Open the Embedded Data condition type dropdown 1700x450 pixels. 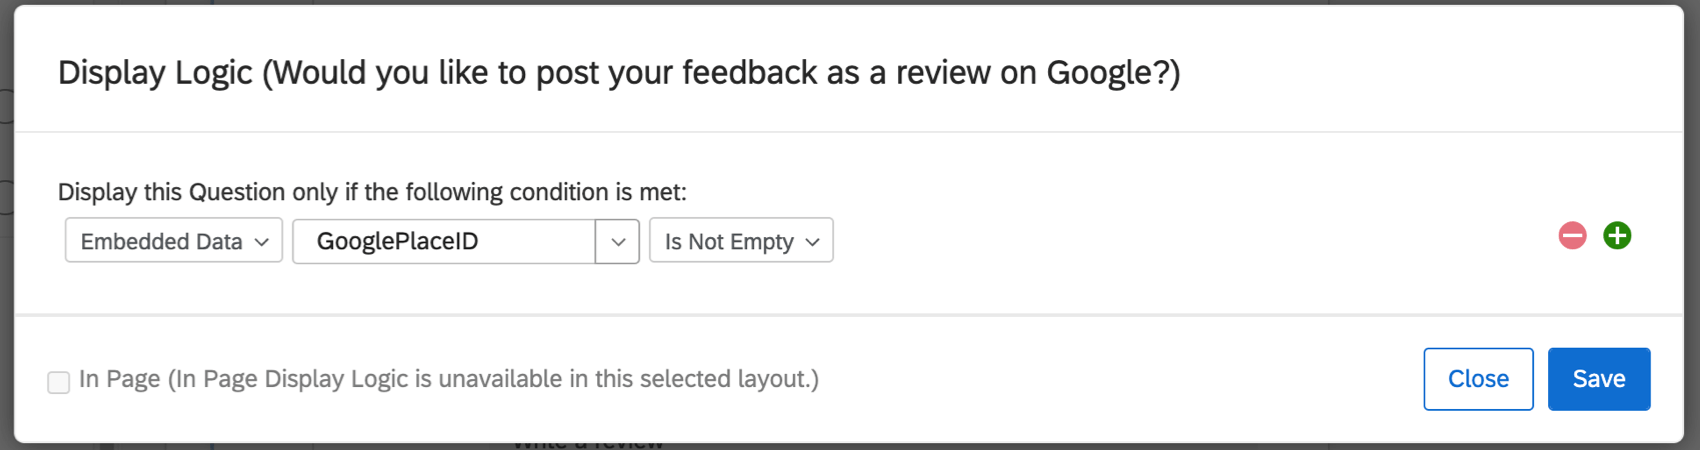pyautogui.click(x=174, y=241)
